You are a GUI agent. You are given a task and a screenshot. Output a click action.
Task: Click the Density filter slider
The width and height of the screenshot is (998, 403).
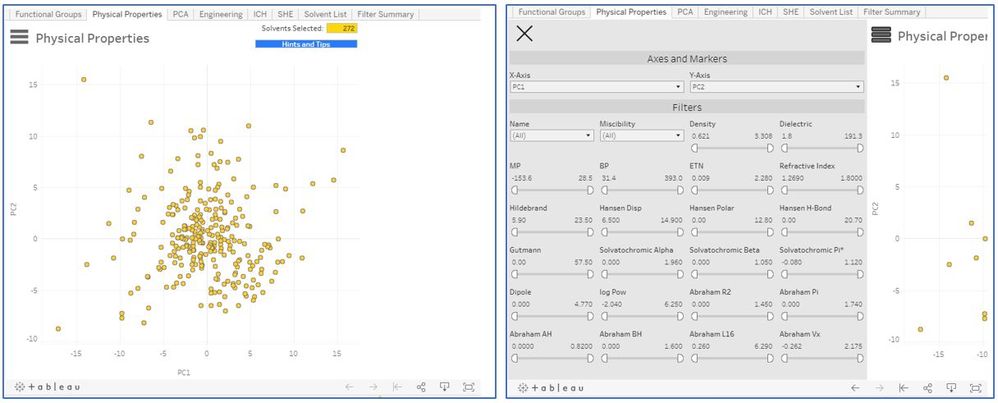coord(729,147)
